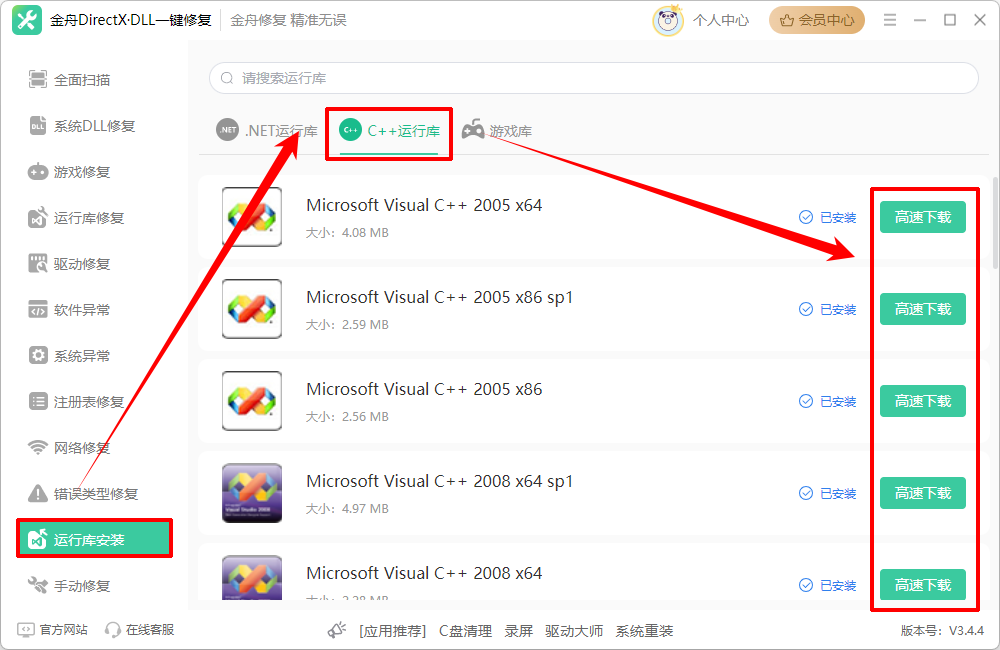Go to 注册表修复 page
1000x650 pixels.
[76, 401]
